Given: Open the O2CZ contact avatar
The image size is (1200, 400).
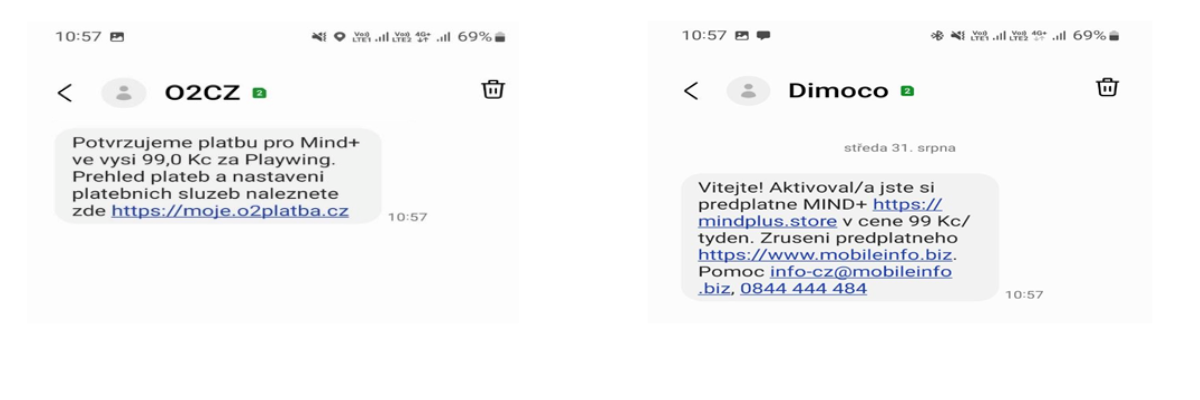Looking at the screenshot, I should pyautogui.click(x=124, y=93).
